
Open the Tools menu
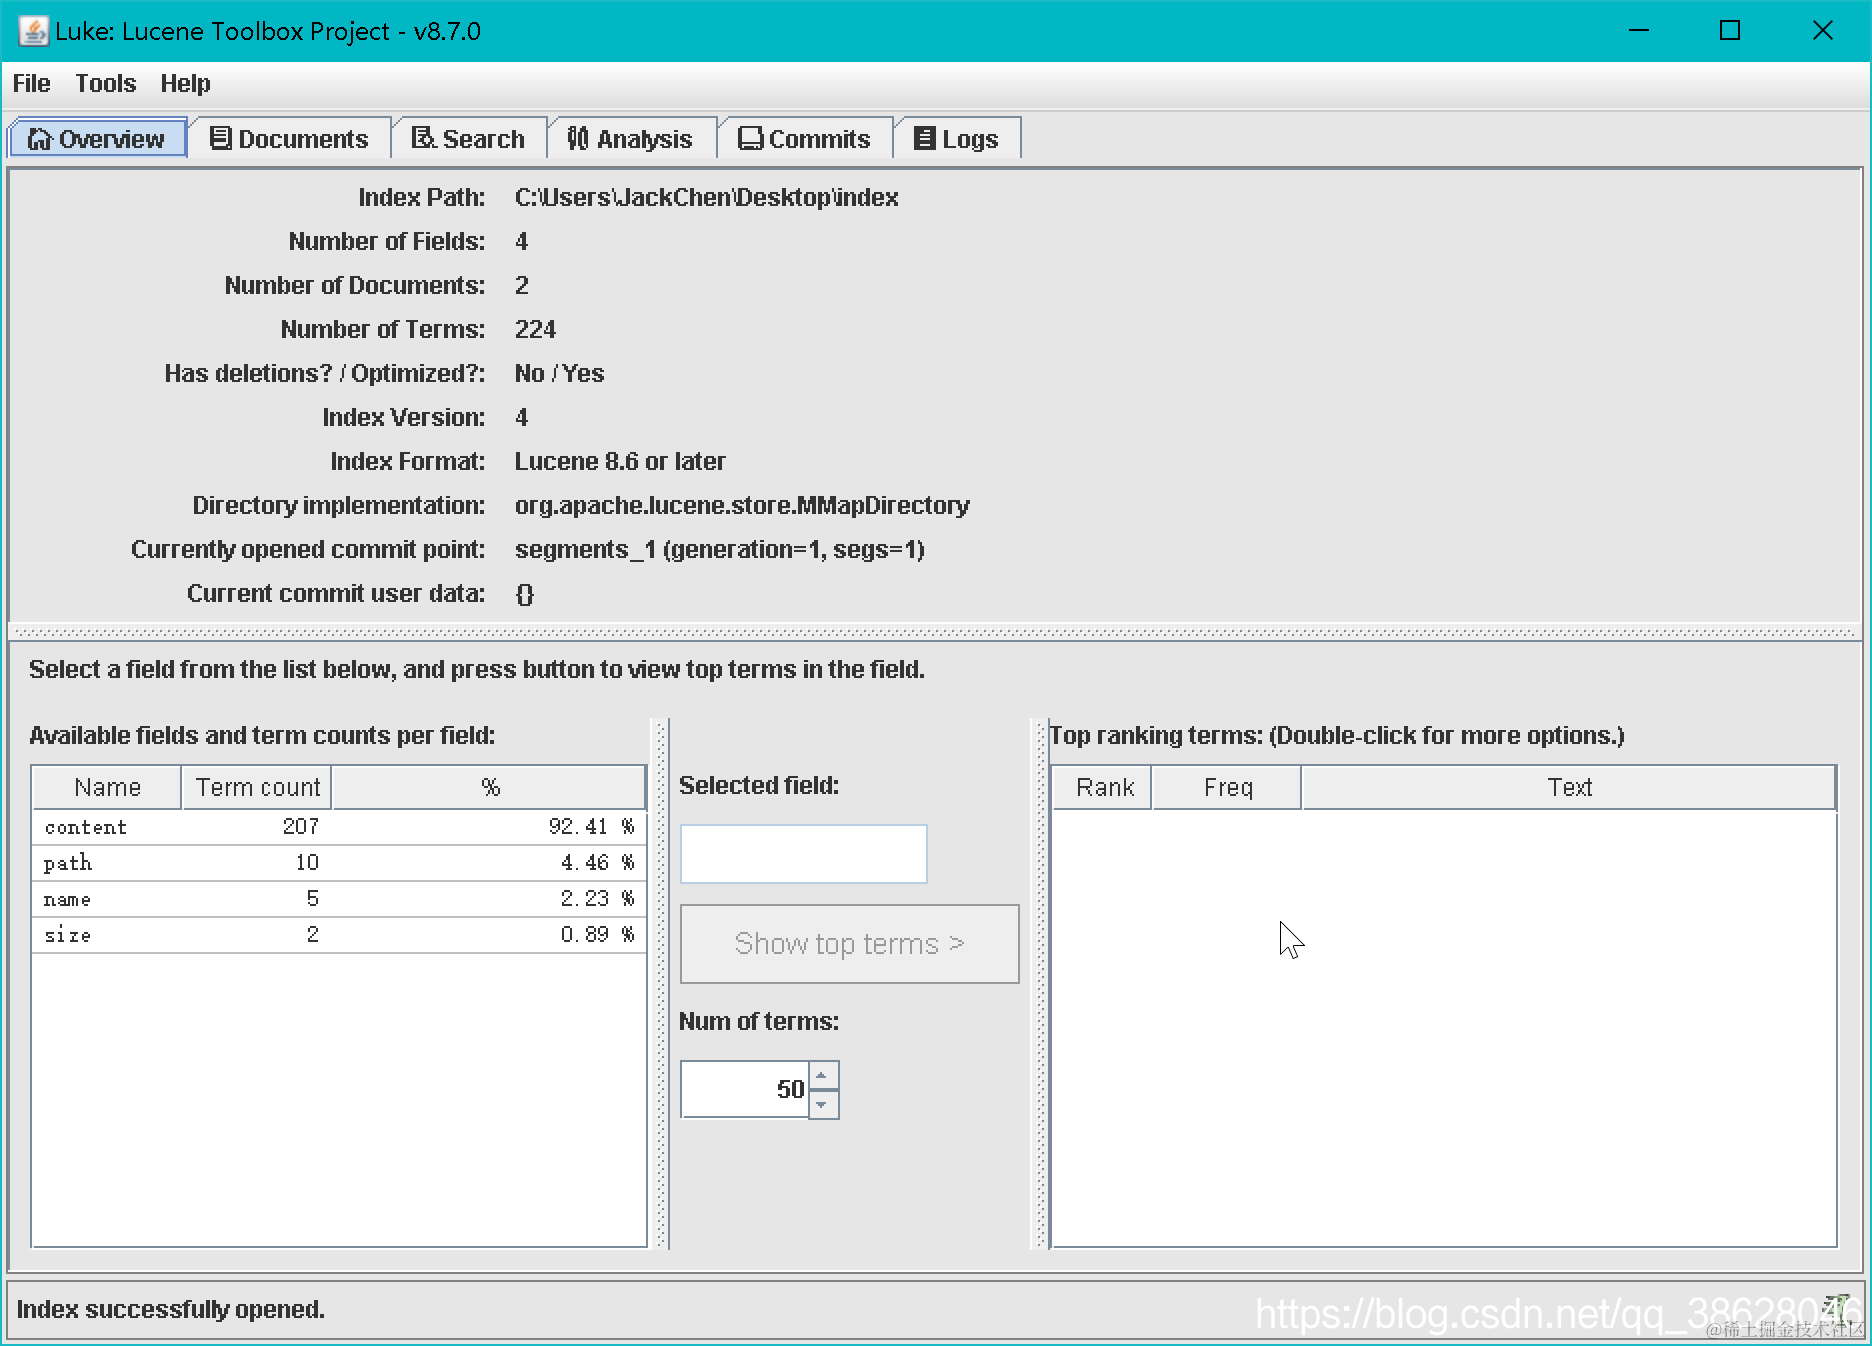coord(106,84)
